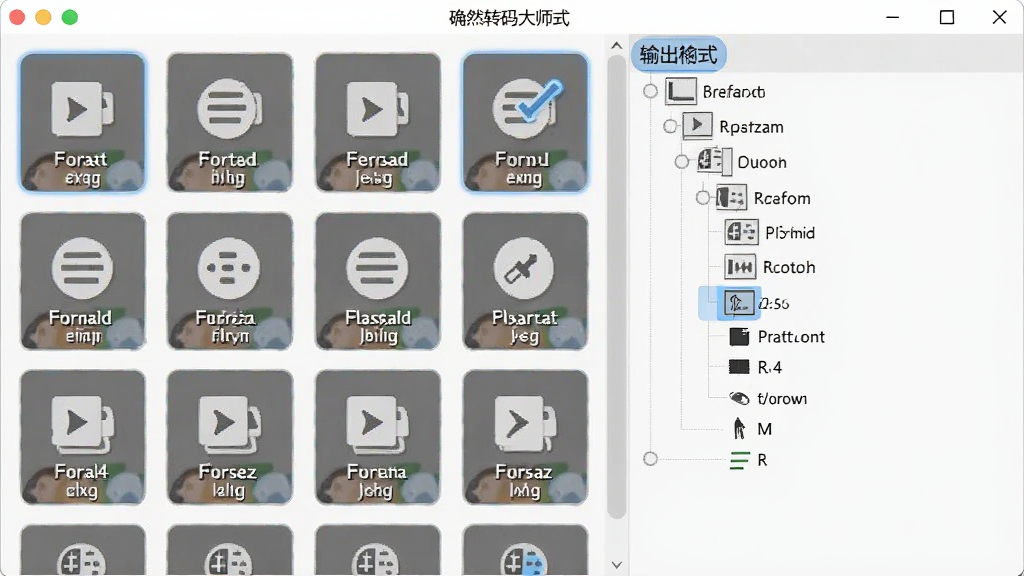1024x576 pixels.
Task: Click the Plymid grid icon
Action: 741,232
